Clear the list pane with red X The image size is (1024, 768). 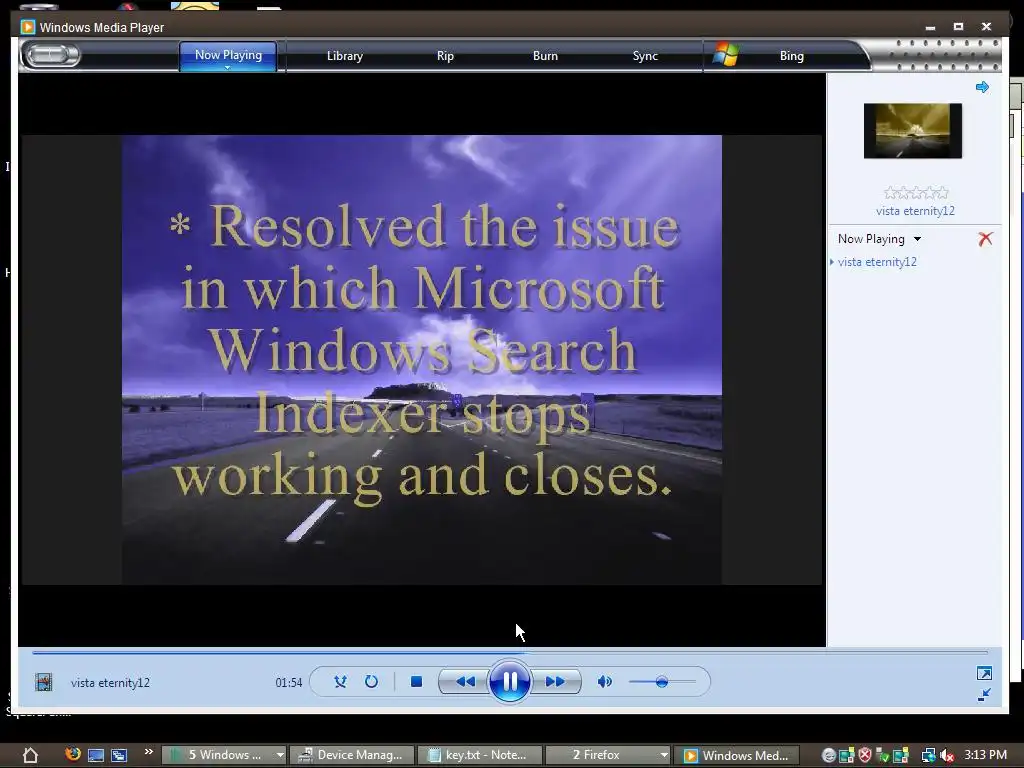coord(985,239)
